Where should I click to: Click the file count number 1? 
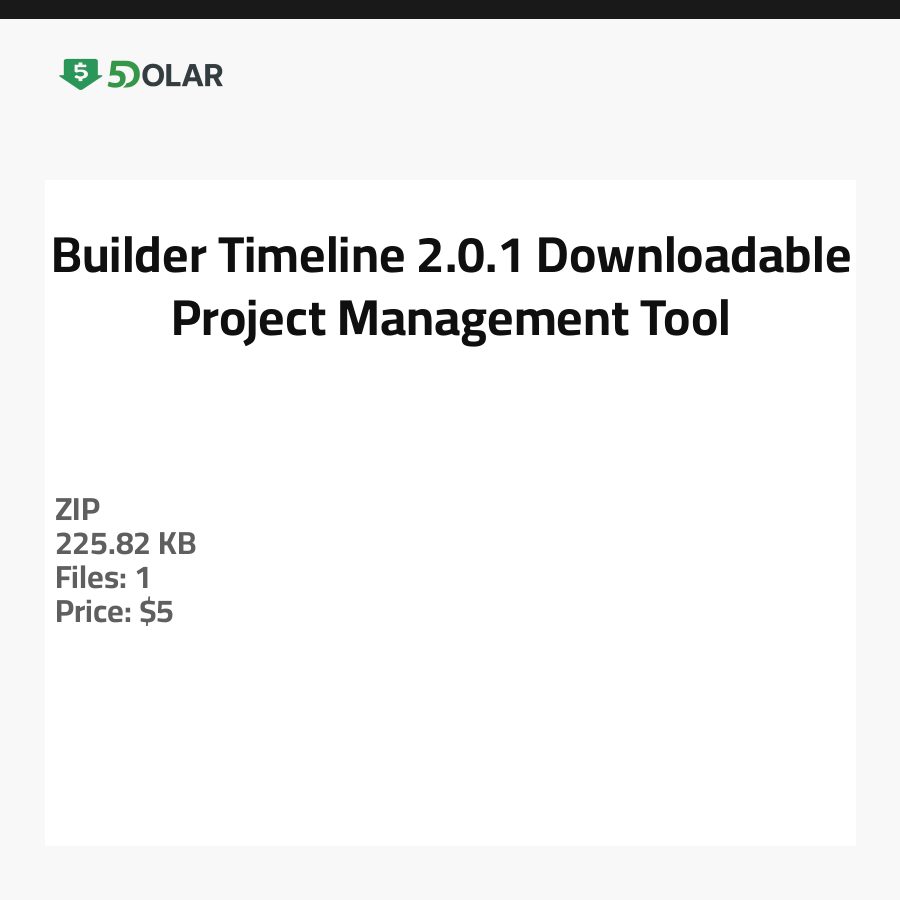(x=143, y=578)
